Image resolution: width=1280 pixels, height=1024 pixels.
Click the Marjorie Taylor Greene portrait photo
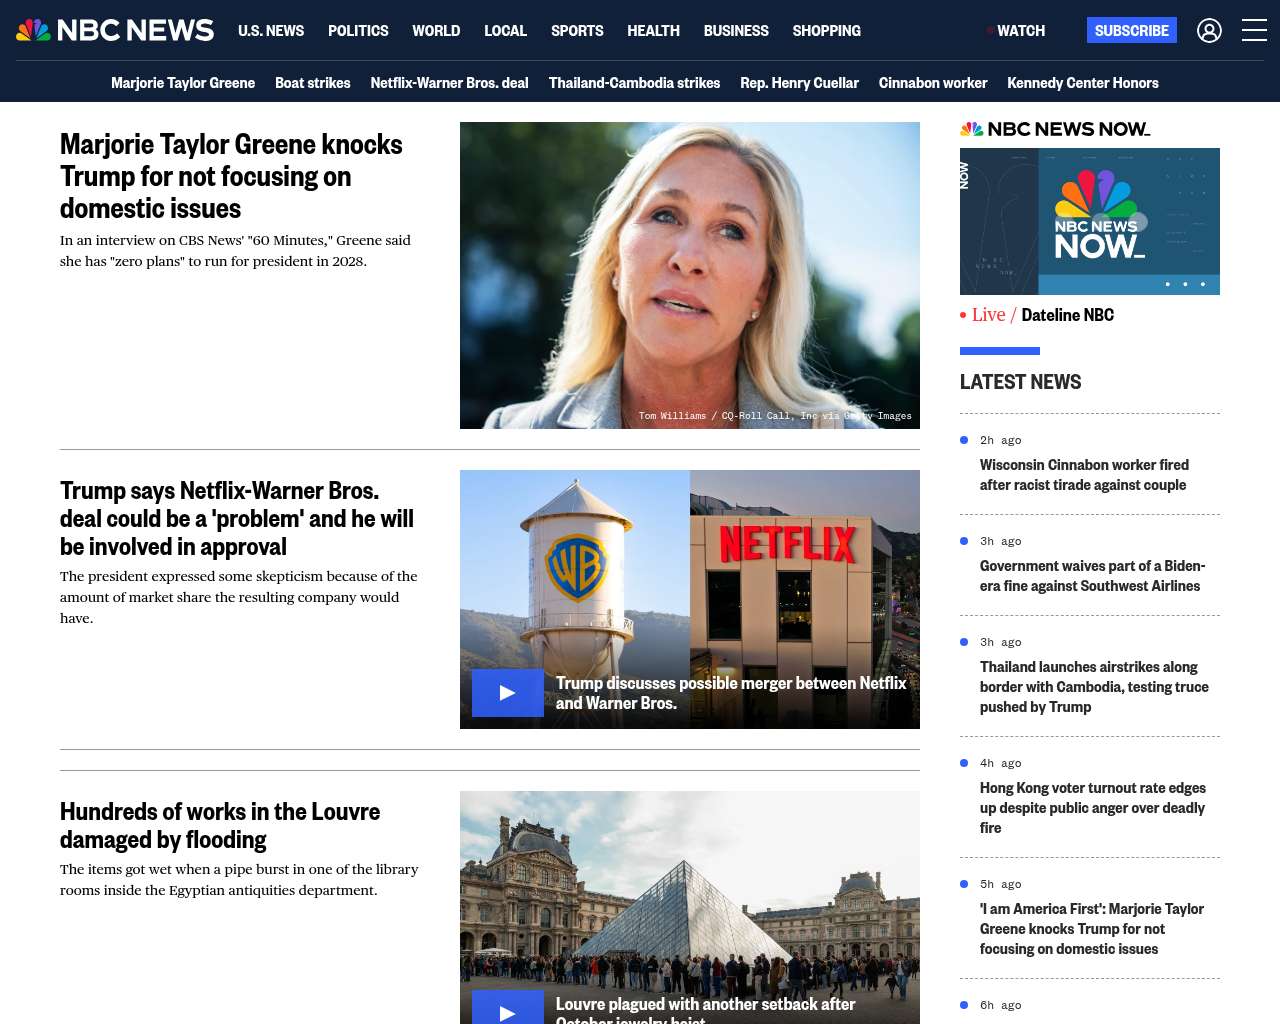689,275
